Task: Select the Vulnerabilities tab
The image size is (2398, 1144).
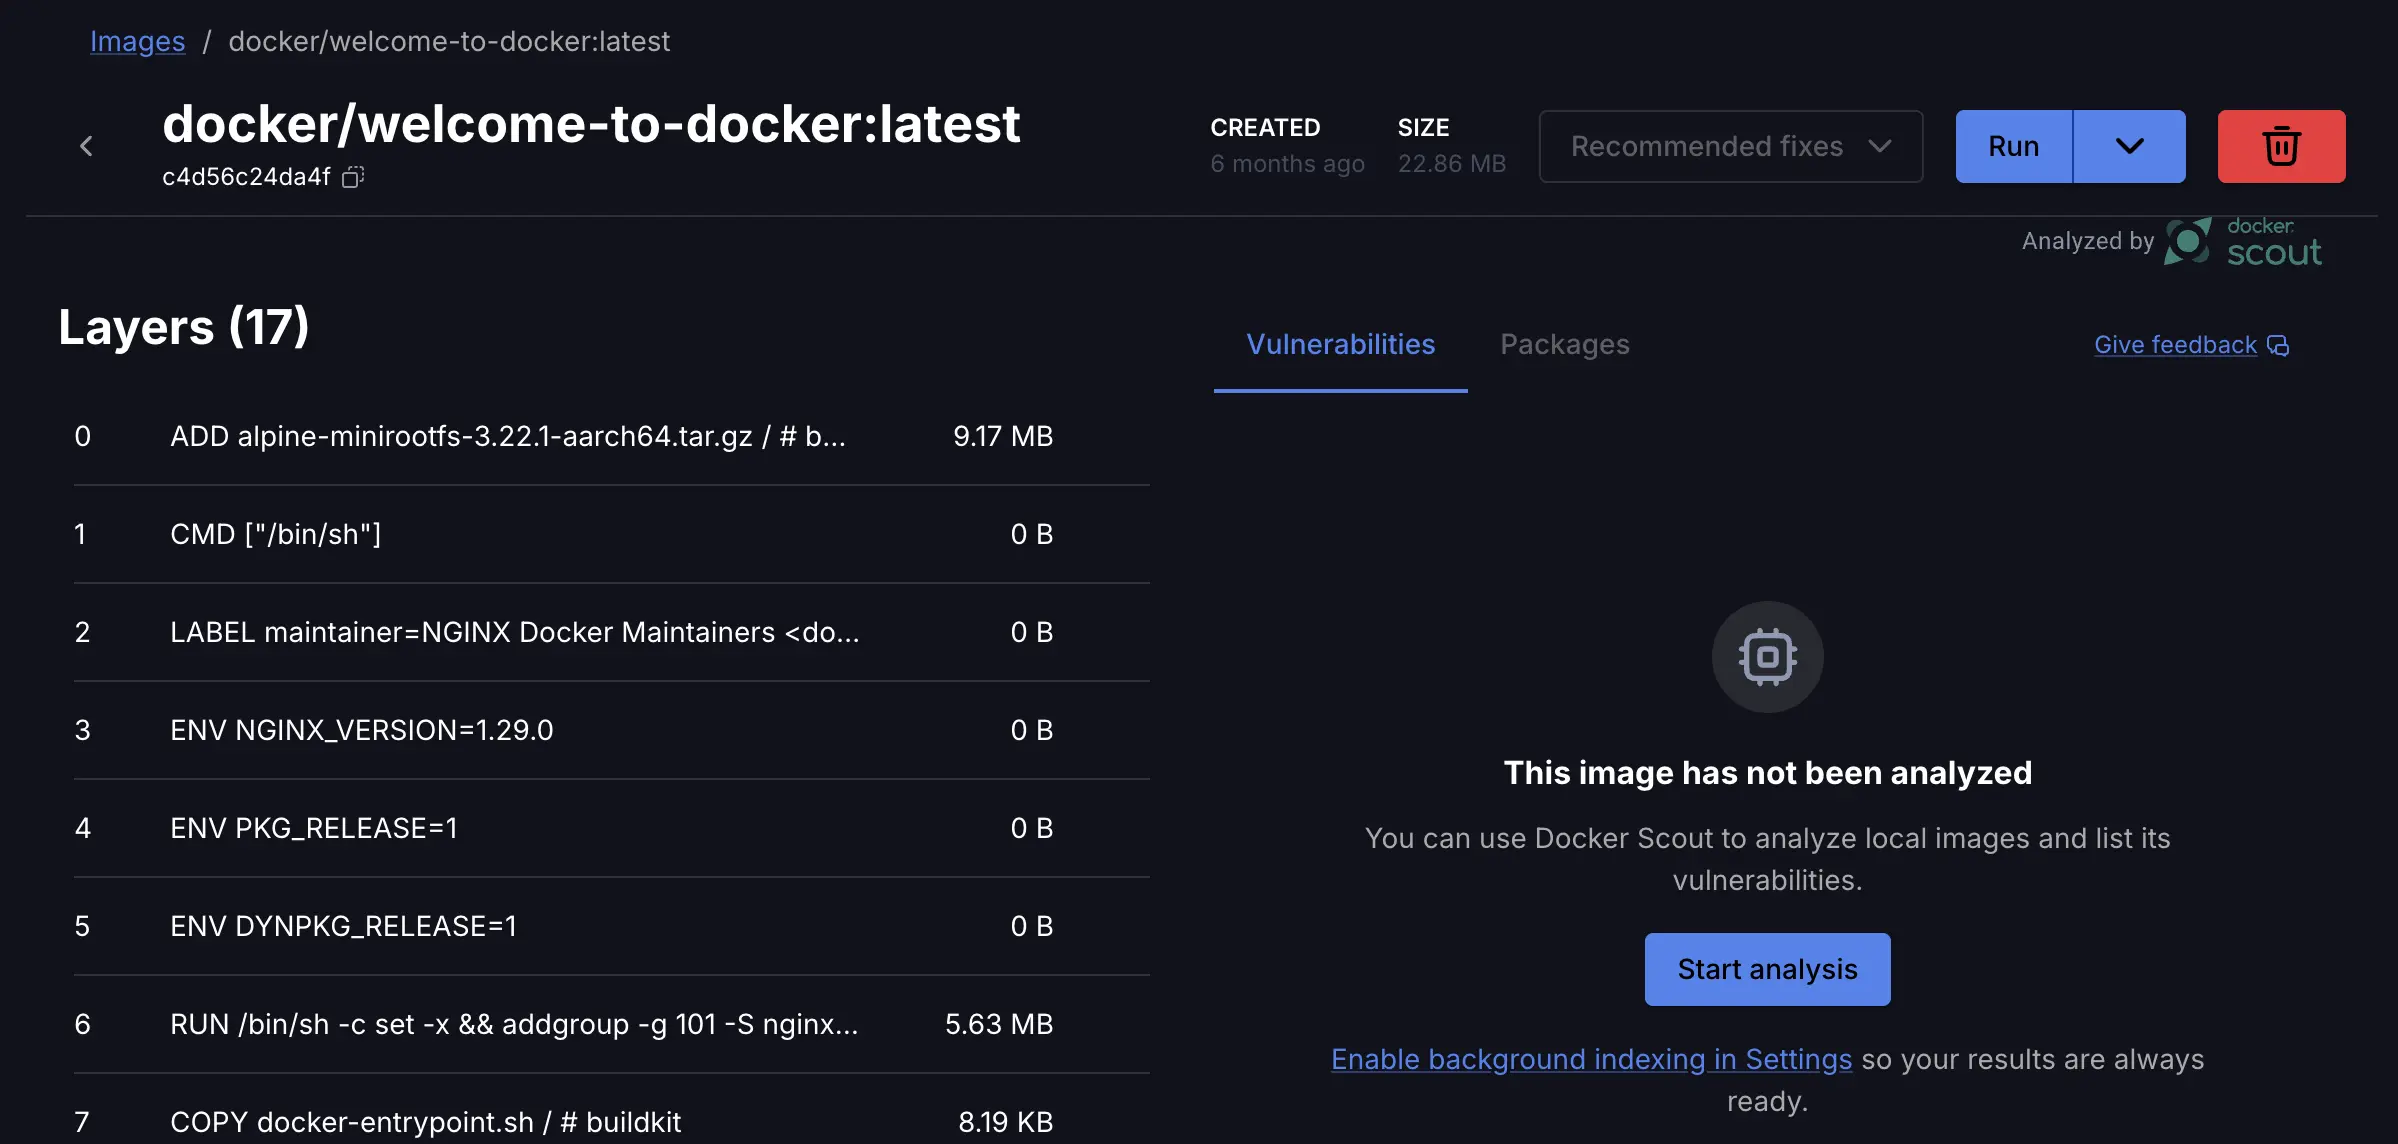Action: pyautogui.click(x=1340, y=344)
